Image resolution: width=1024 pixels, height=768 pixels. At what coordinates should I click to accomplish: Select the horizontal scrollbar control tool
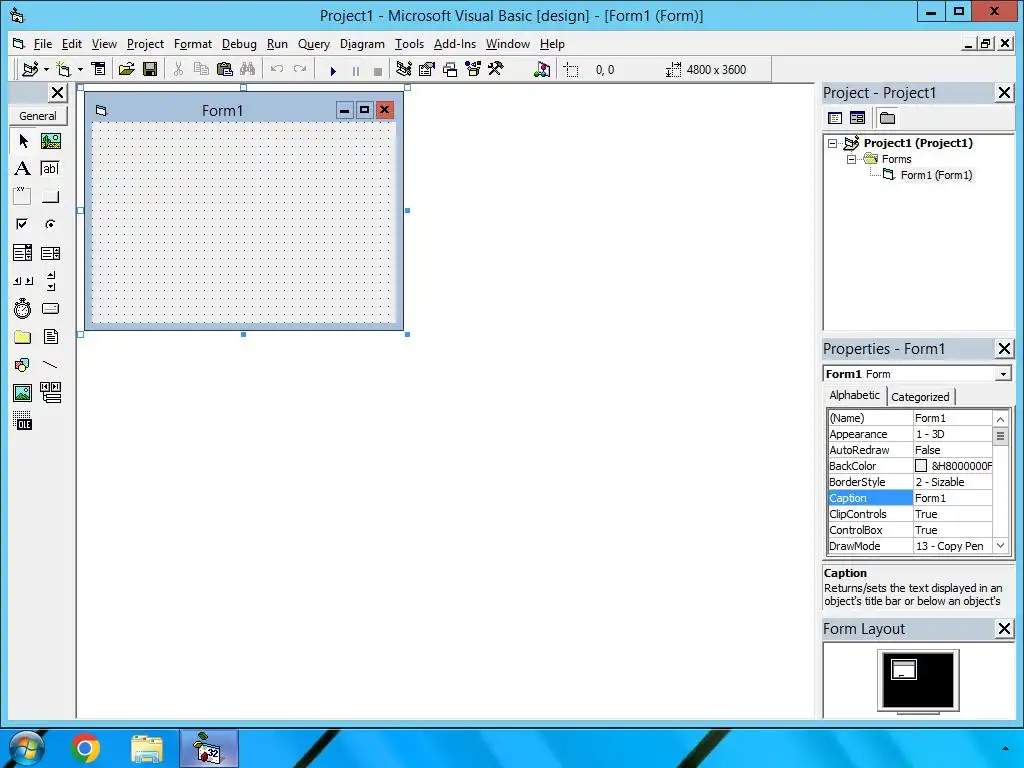point(23,281)
